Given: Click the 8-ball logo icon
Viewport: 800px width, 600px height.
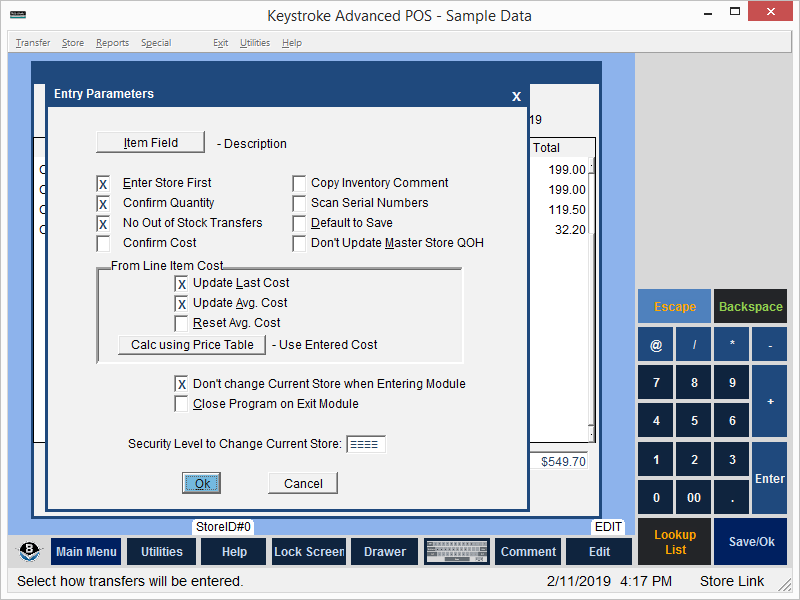Looking at the screenshot, I should point(29,552).
